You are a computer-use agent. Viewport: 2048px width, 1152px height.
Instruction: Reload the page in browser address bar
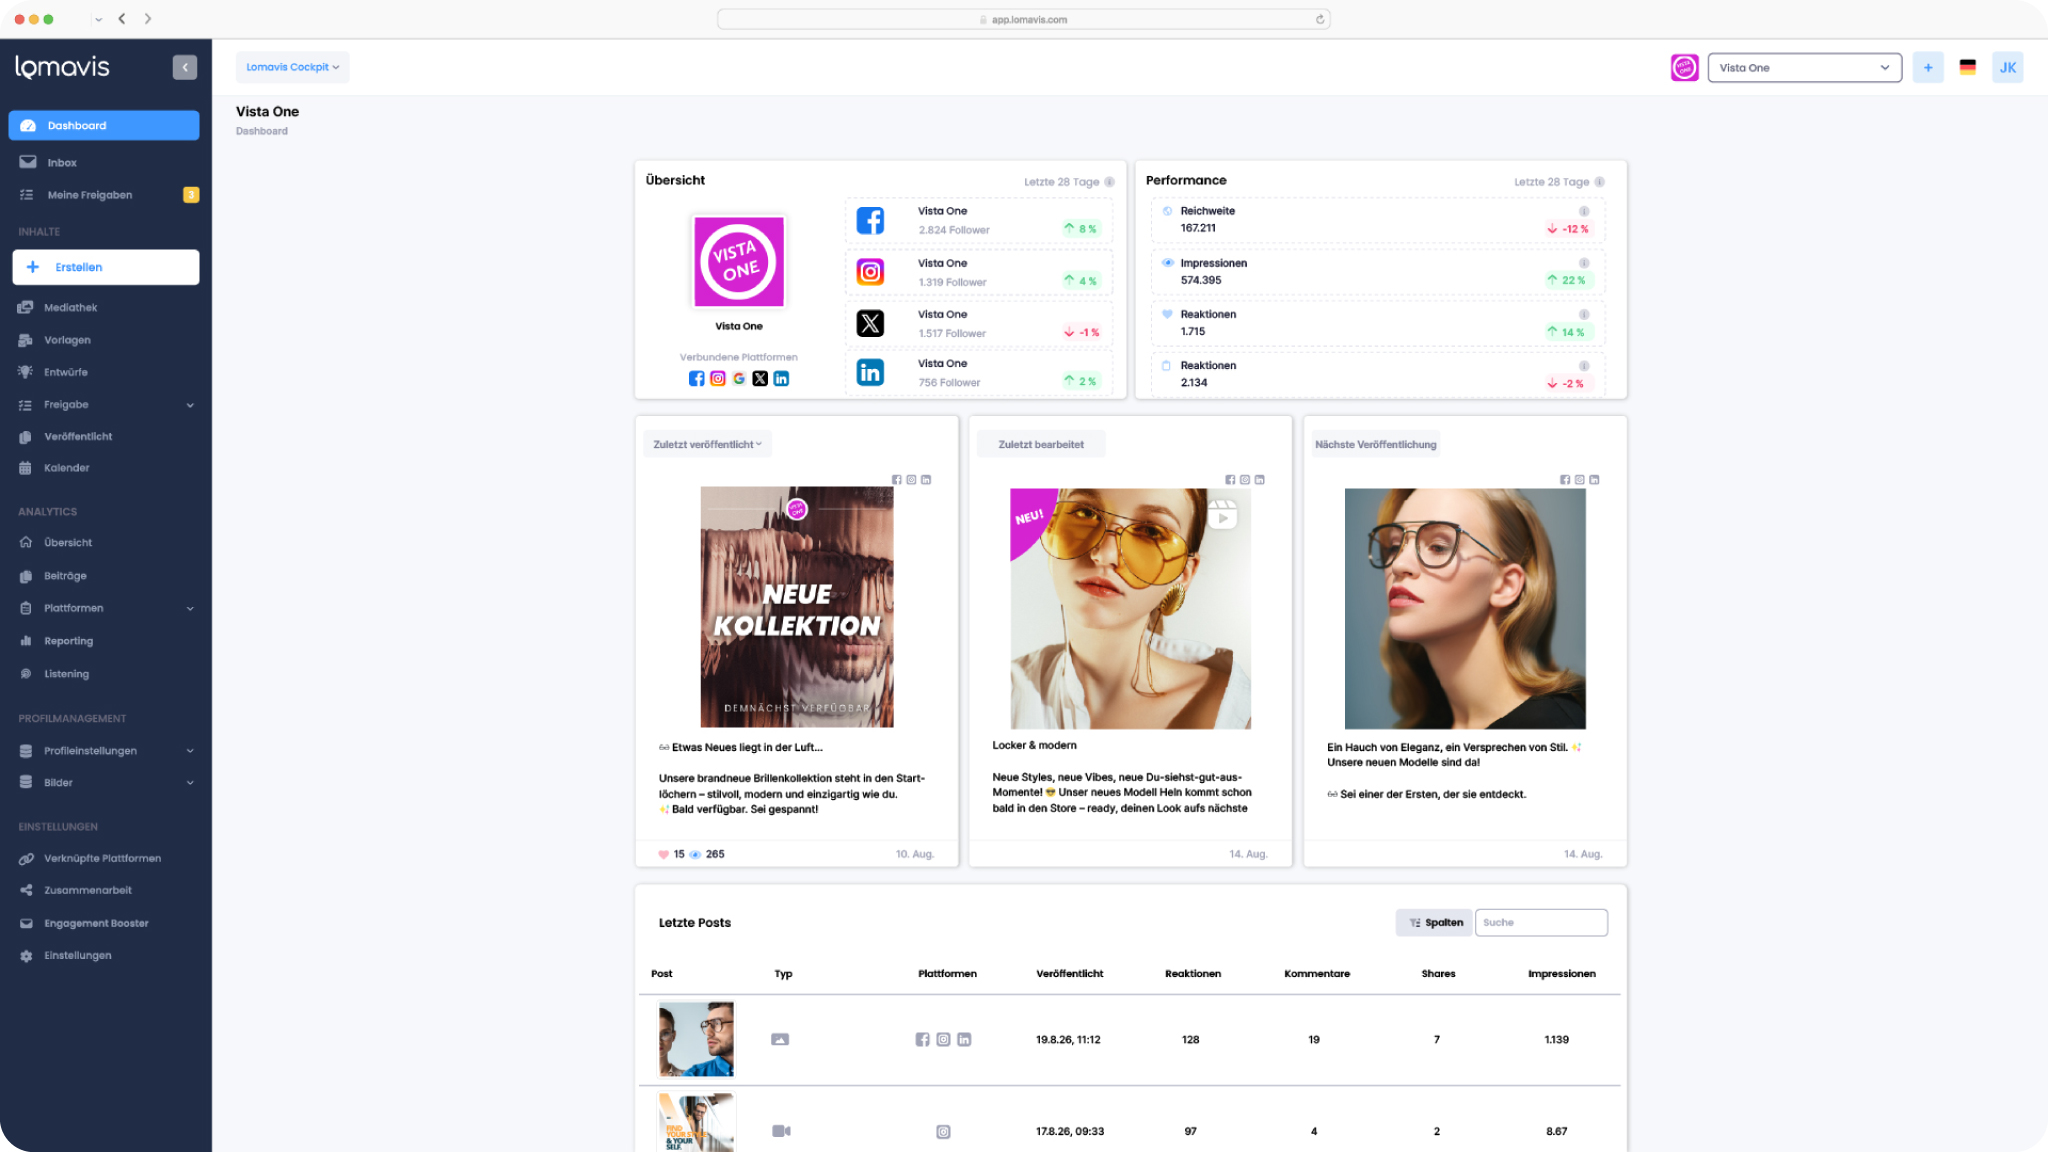[1320, 19]
